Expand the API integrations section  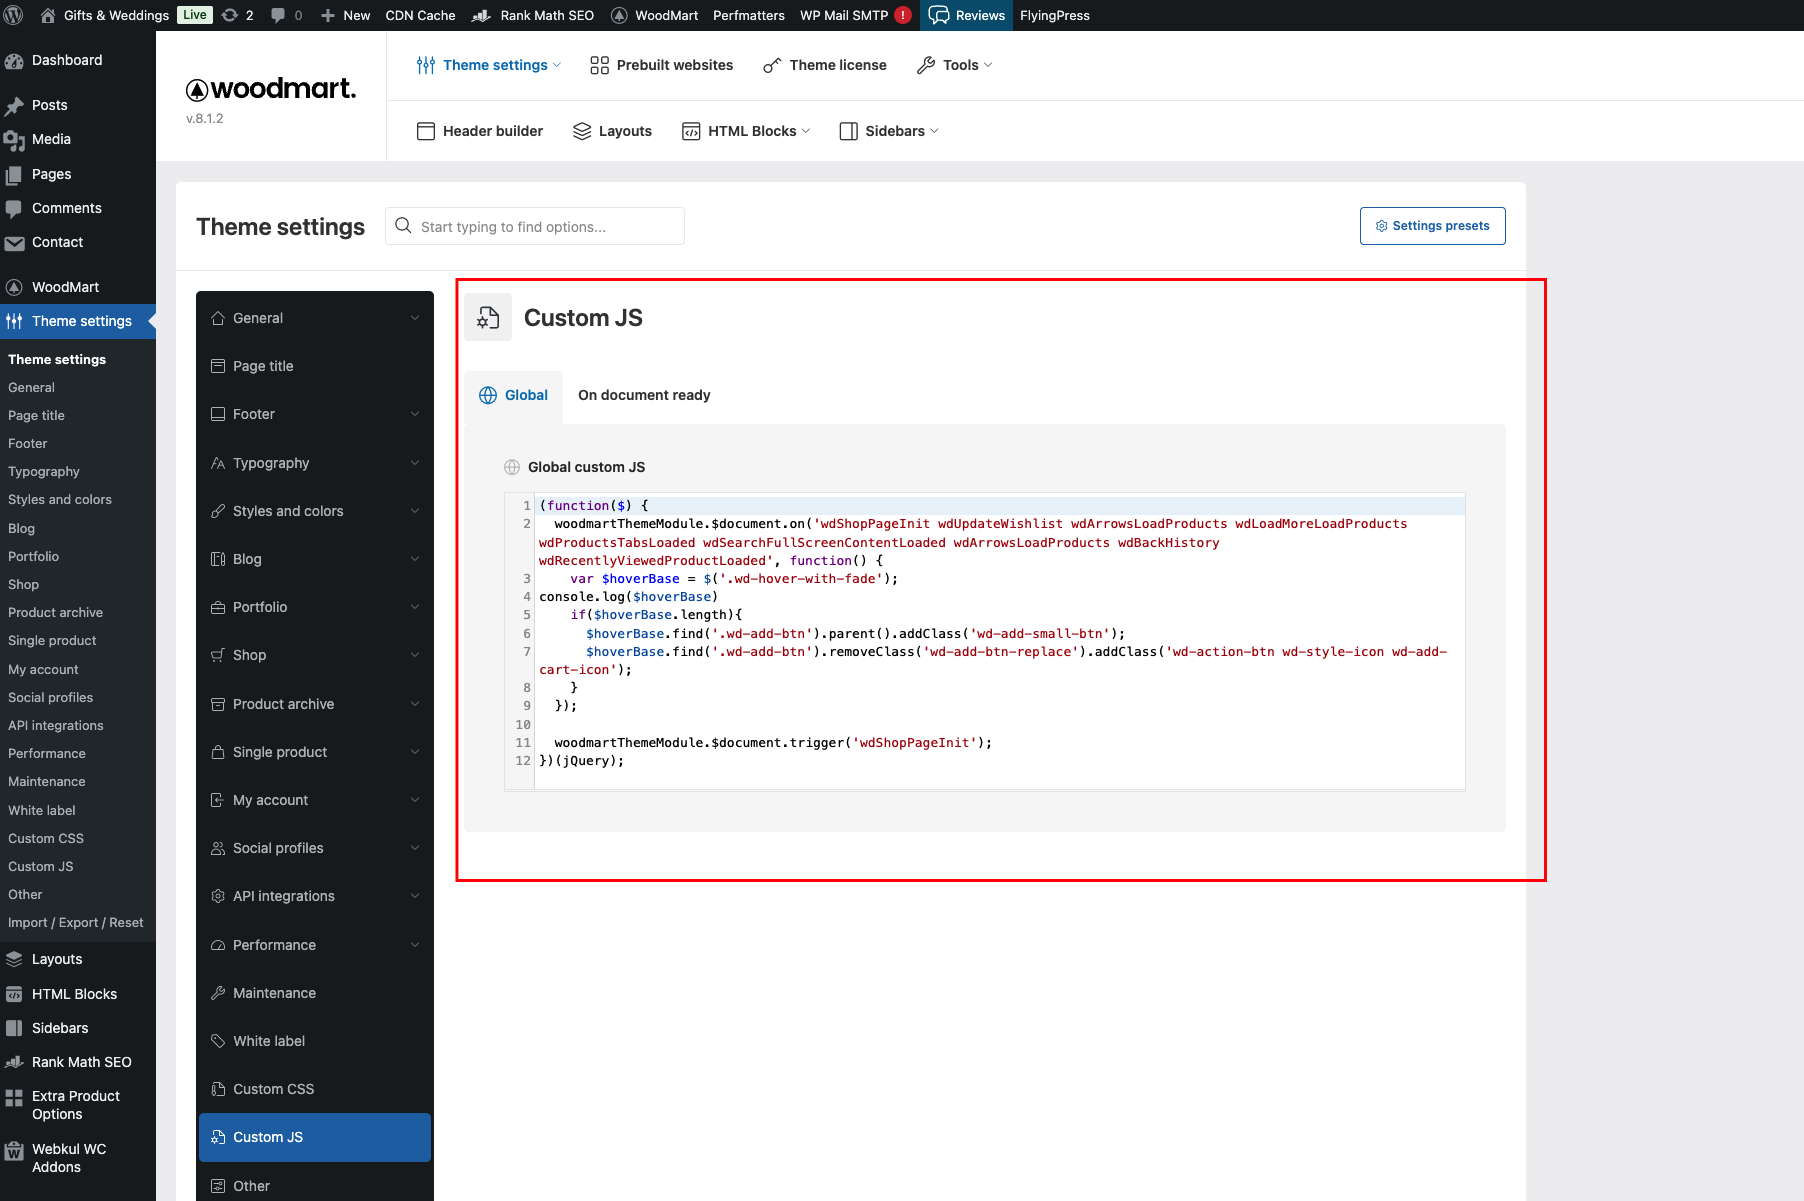315,896
